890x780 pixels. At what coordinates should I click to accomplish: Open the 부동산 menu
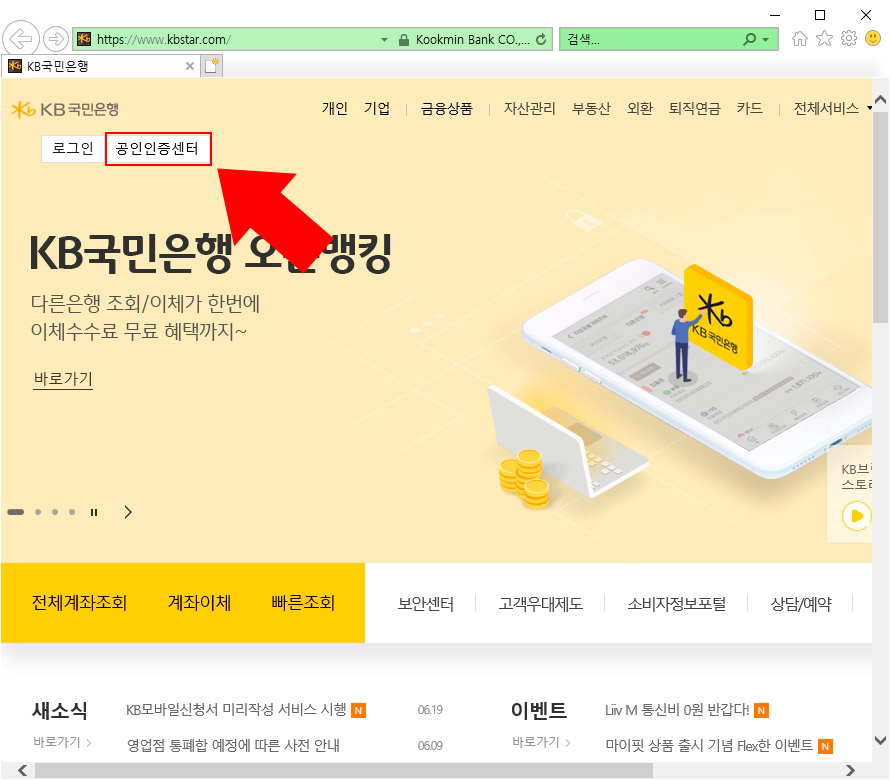click(x=591, y=108)
